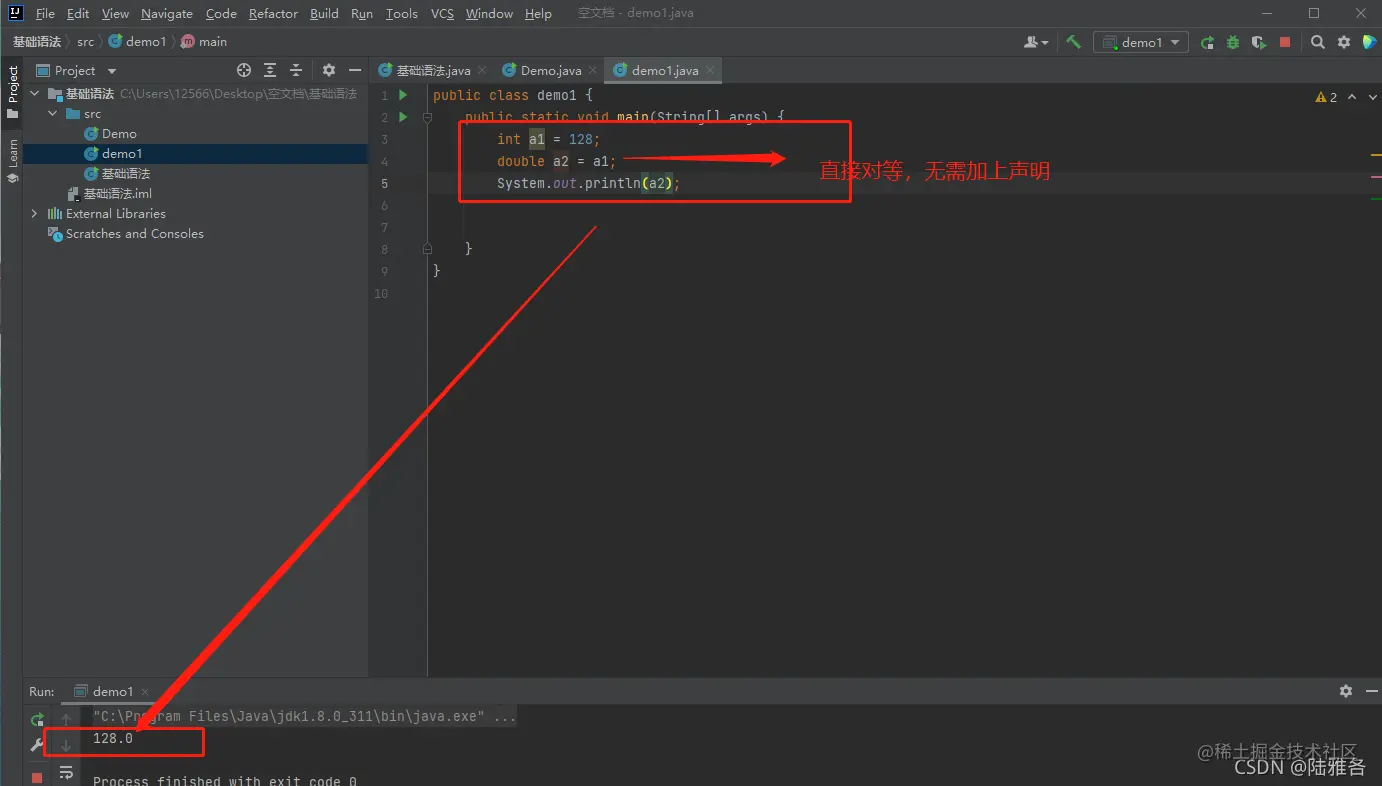Screen dimensions: 1382x786
Task: Select Scratches and Consoles
Action: [x=126, y=233]
